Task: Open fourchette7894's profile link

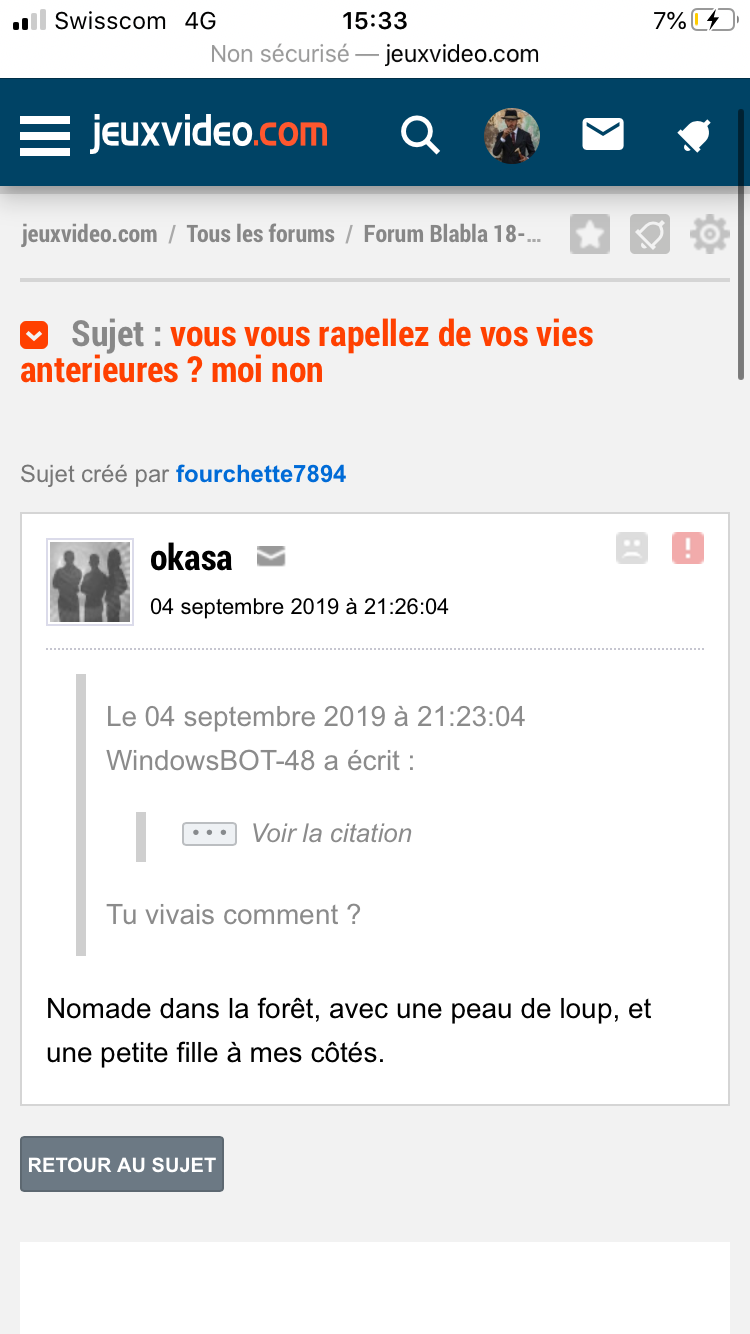Action: click(261, 474)
